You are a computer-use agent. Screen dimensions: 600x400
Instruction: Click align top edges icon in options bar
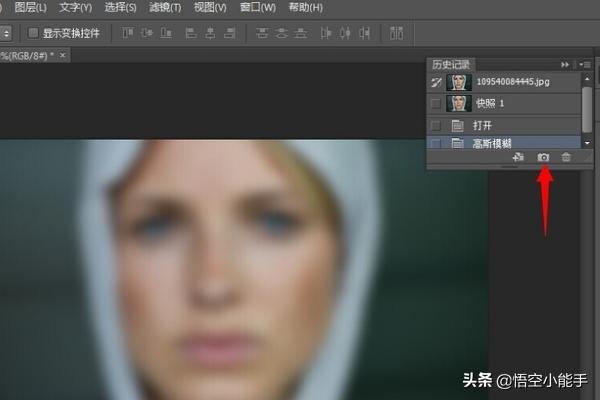pos(128,33)
